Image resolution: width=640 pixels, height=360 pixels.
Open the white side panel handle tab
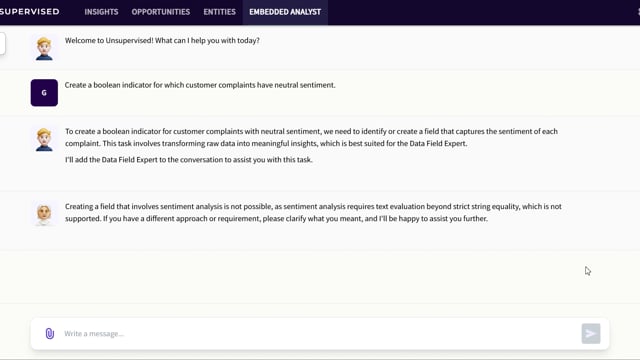[2, 43]
